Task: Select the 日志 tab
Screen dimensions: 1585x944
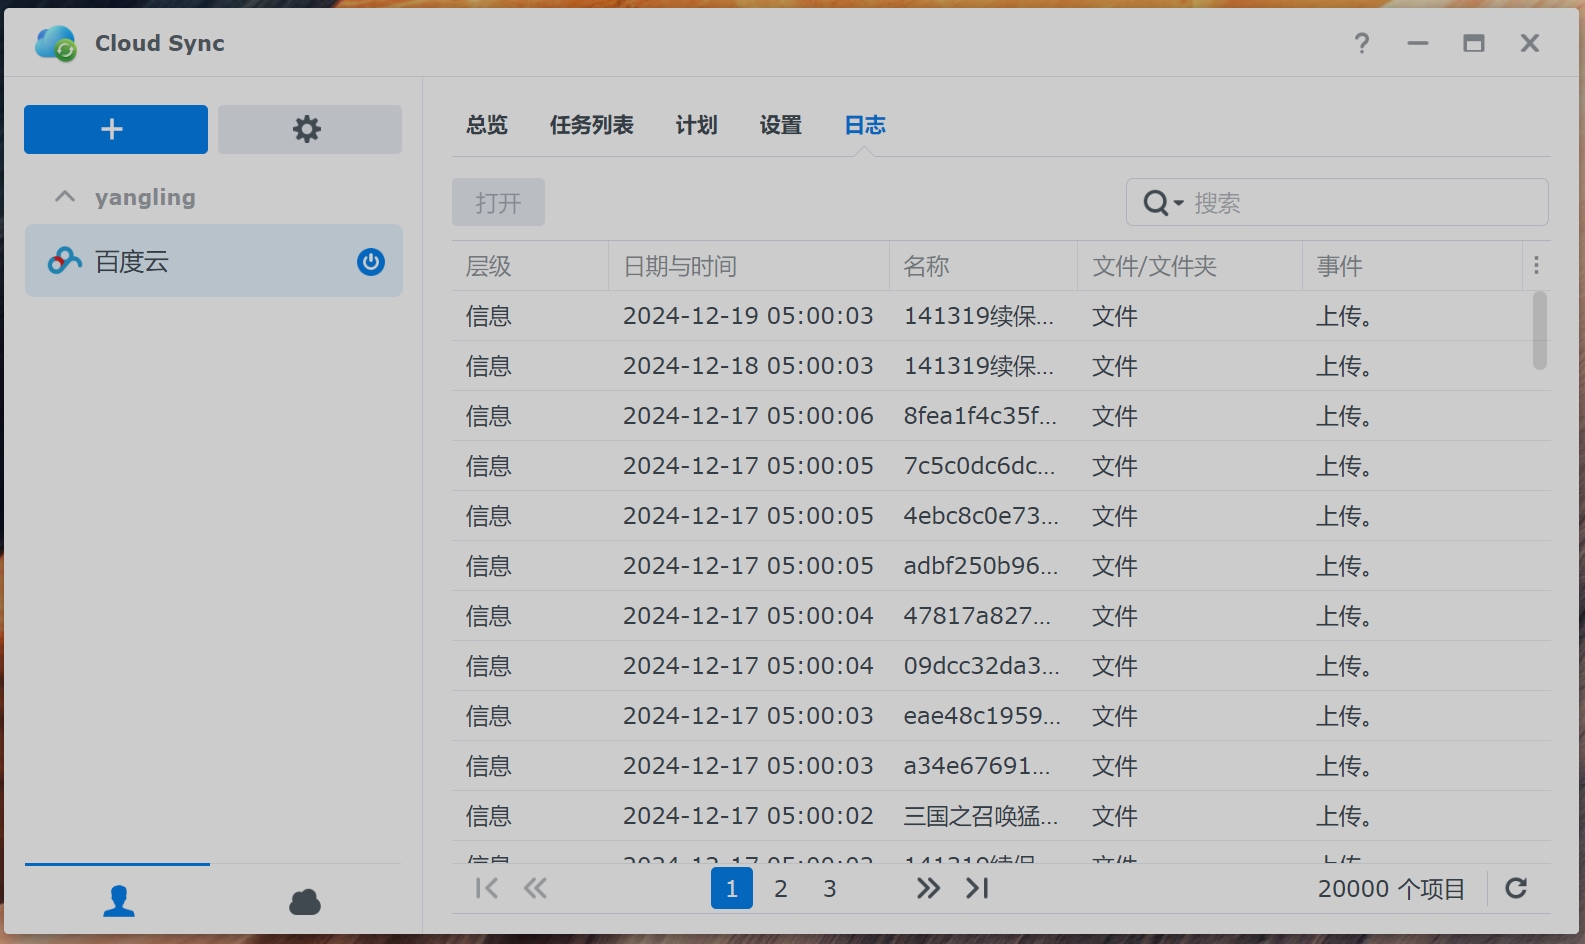Action: (x=865, y=125)
